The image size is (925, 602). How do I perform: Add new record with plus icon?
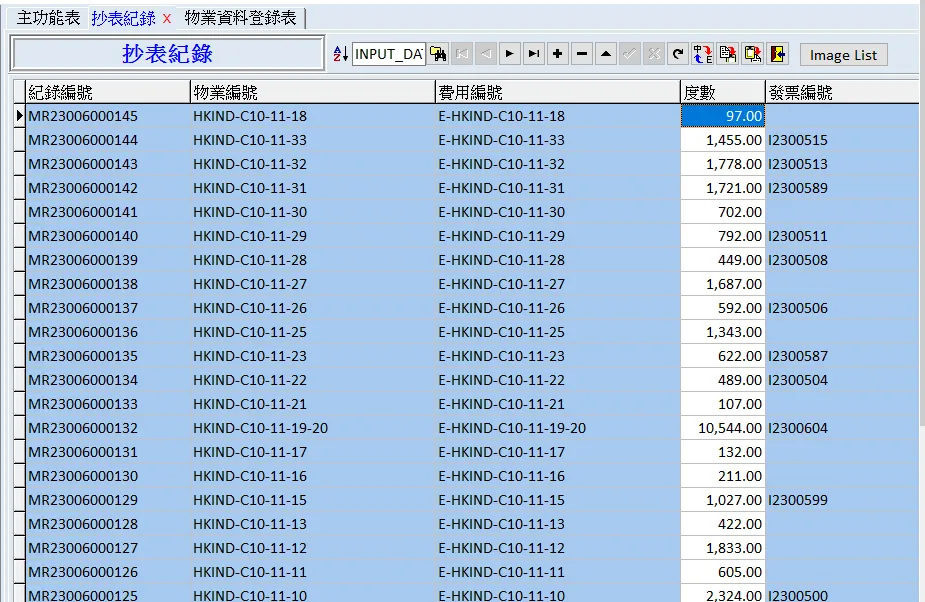(x=558, y=54)
